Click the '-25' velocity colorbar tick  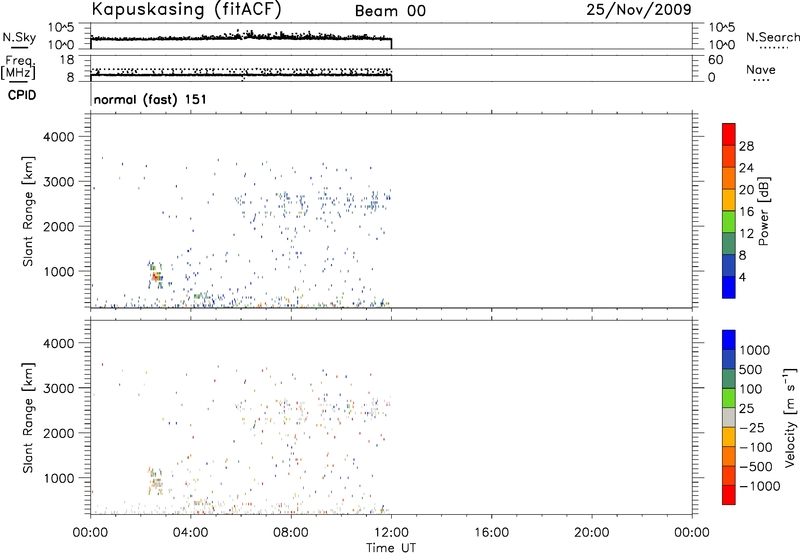[752, 427]
